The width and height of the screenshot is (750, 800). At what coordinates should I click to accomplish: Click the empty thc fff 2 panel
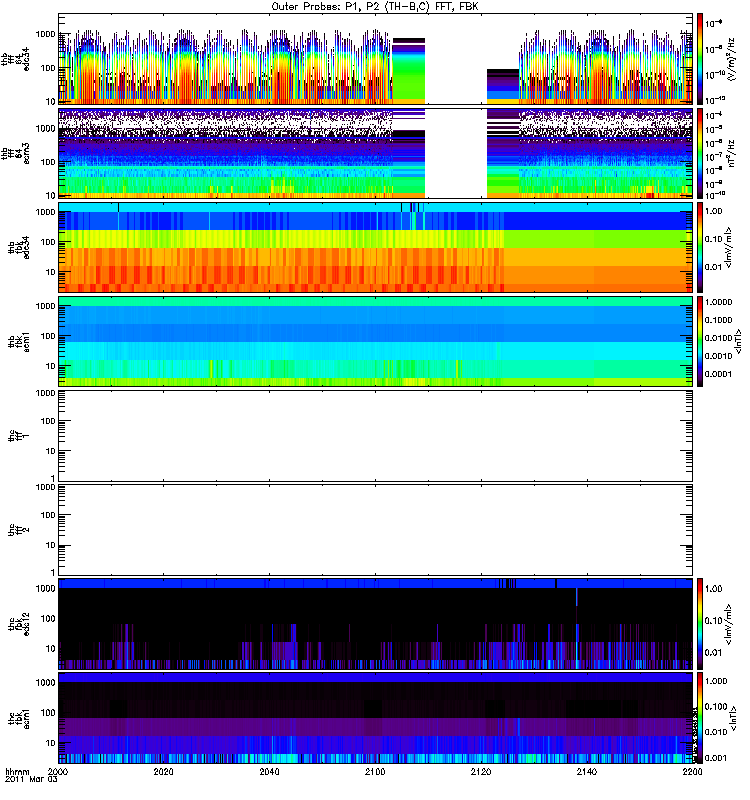(376, 530)
